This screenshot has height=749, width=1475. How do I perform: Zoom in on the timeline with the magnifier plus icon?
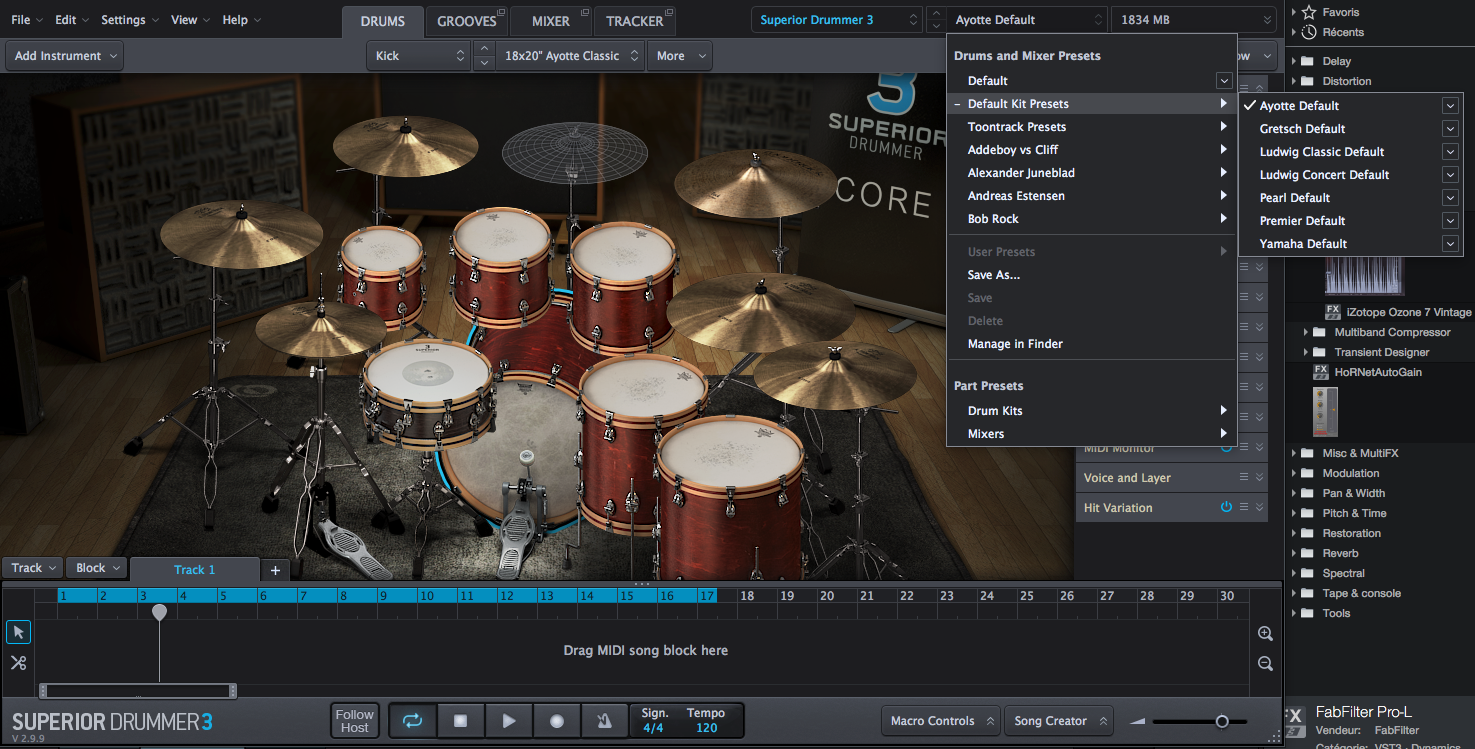pyautogui.click(x=1265, y=633)
